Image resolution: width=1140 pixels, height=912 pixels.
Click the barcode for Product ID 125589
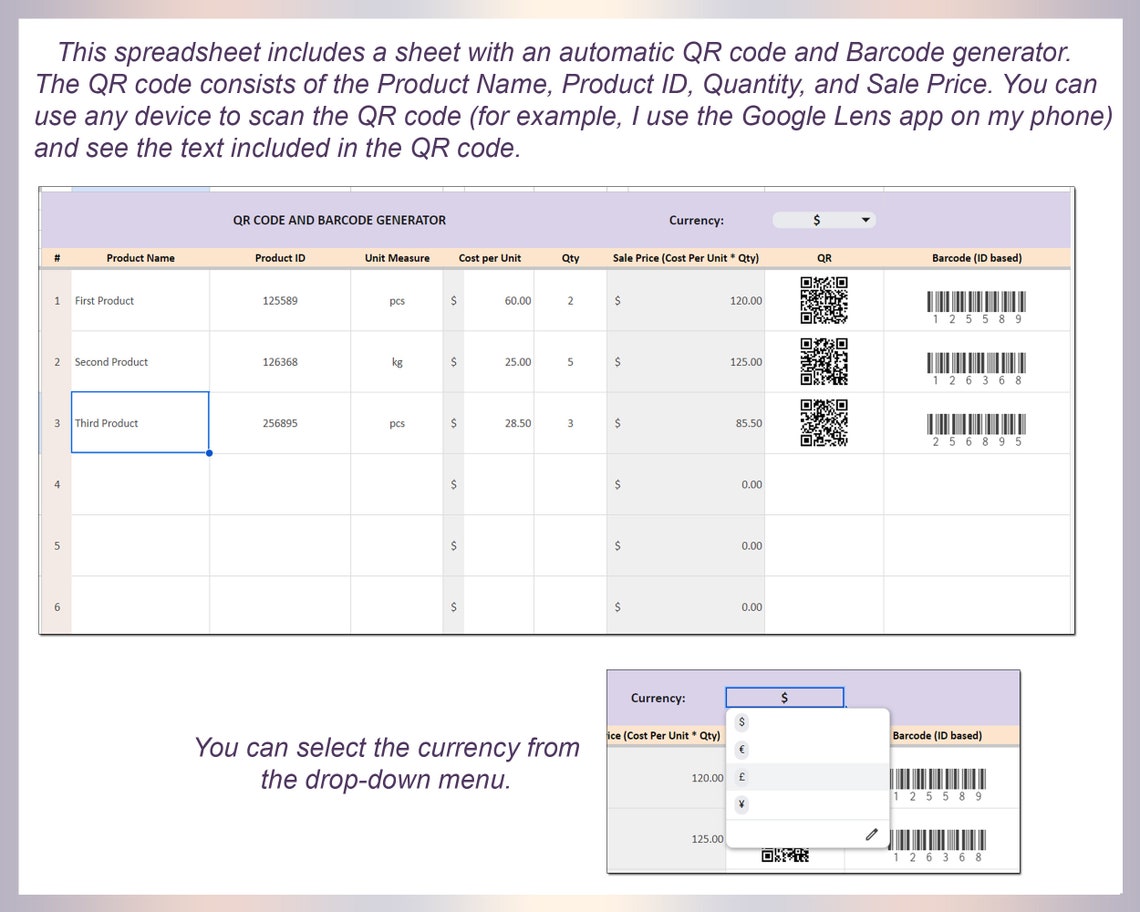click(x=975, y=303)
